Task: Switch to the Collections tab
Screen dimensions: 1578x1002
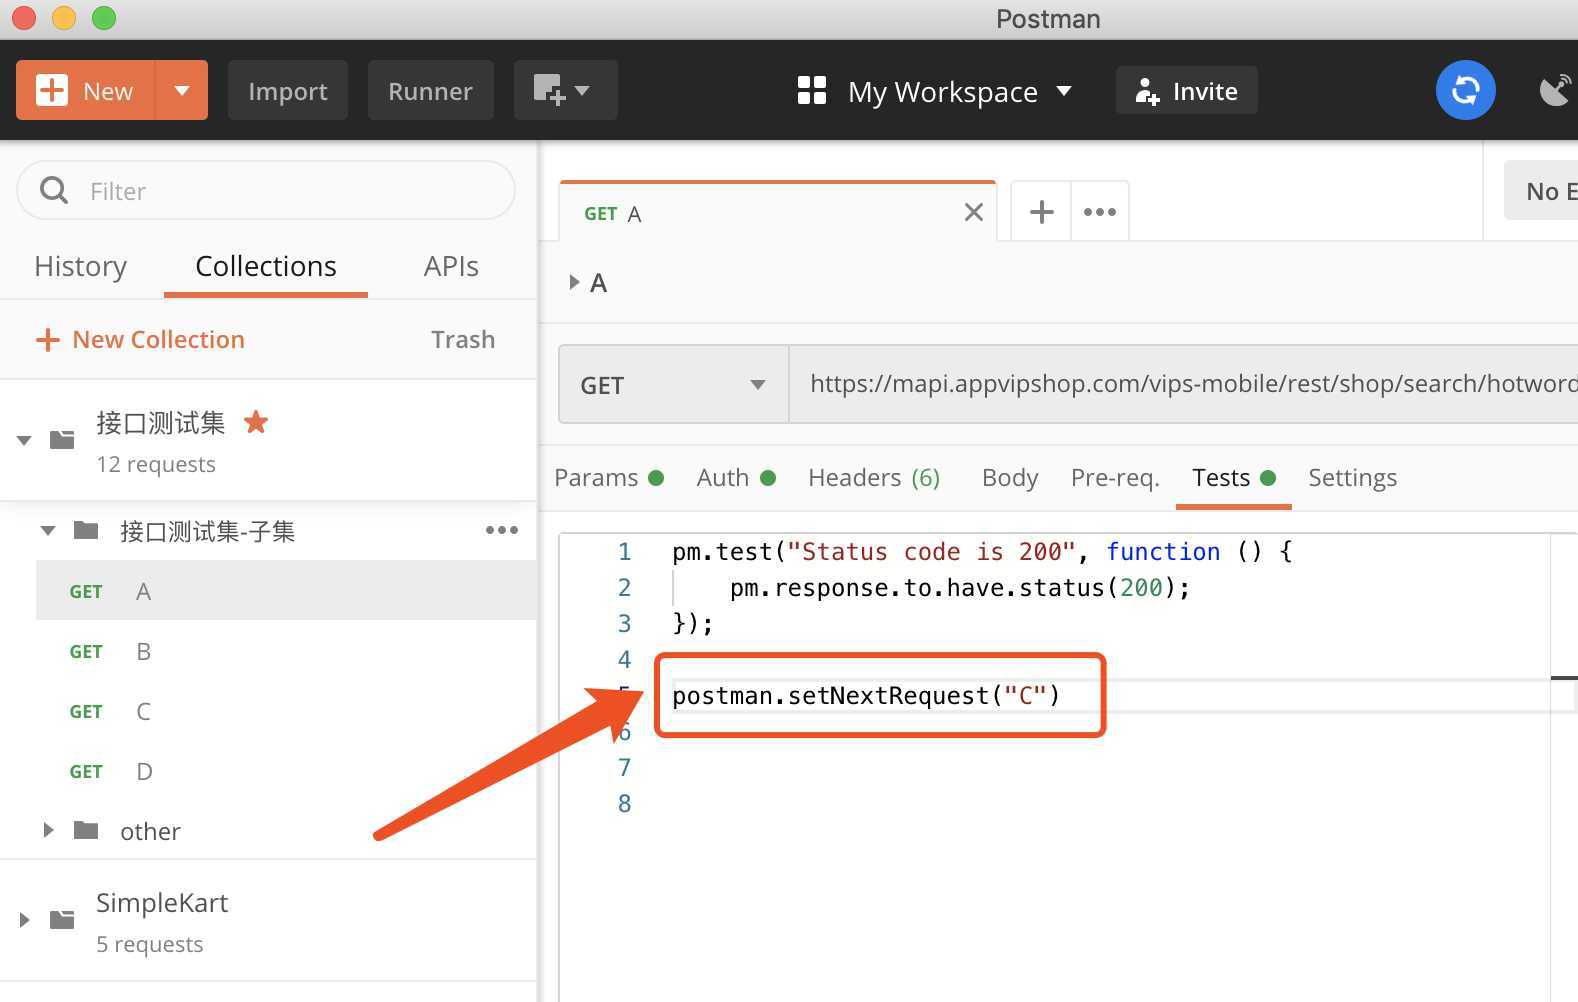Action: click(x=266, y=266)
